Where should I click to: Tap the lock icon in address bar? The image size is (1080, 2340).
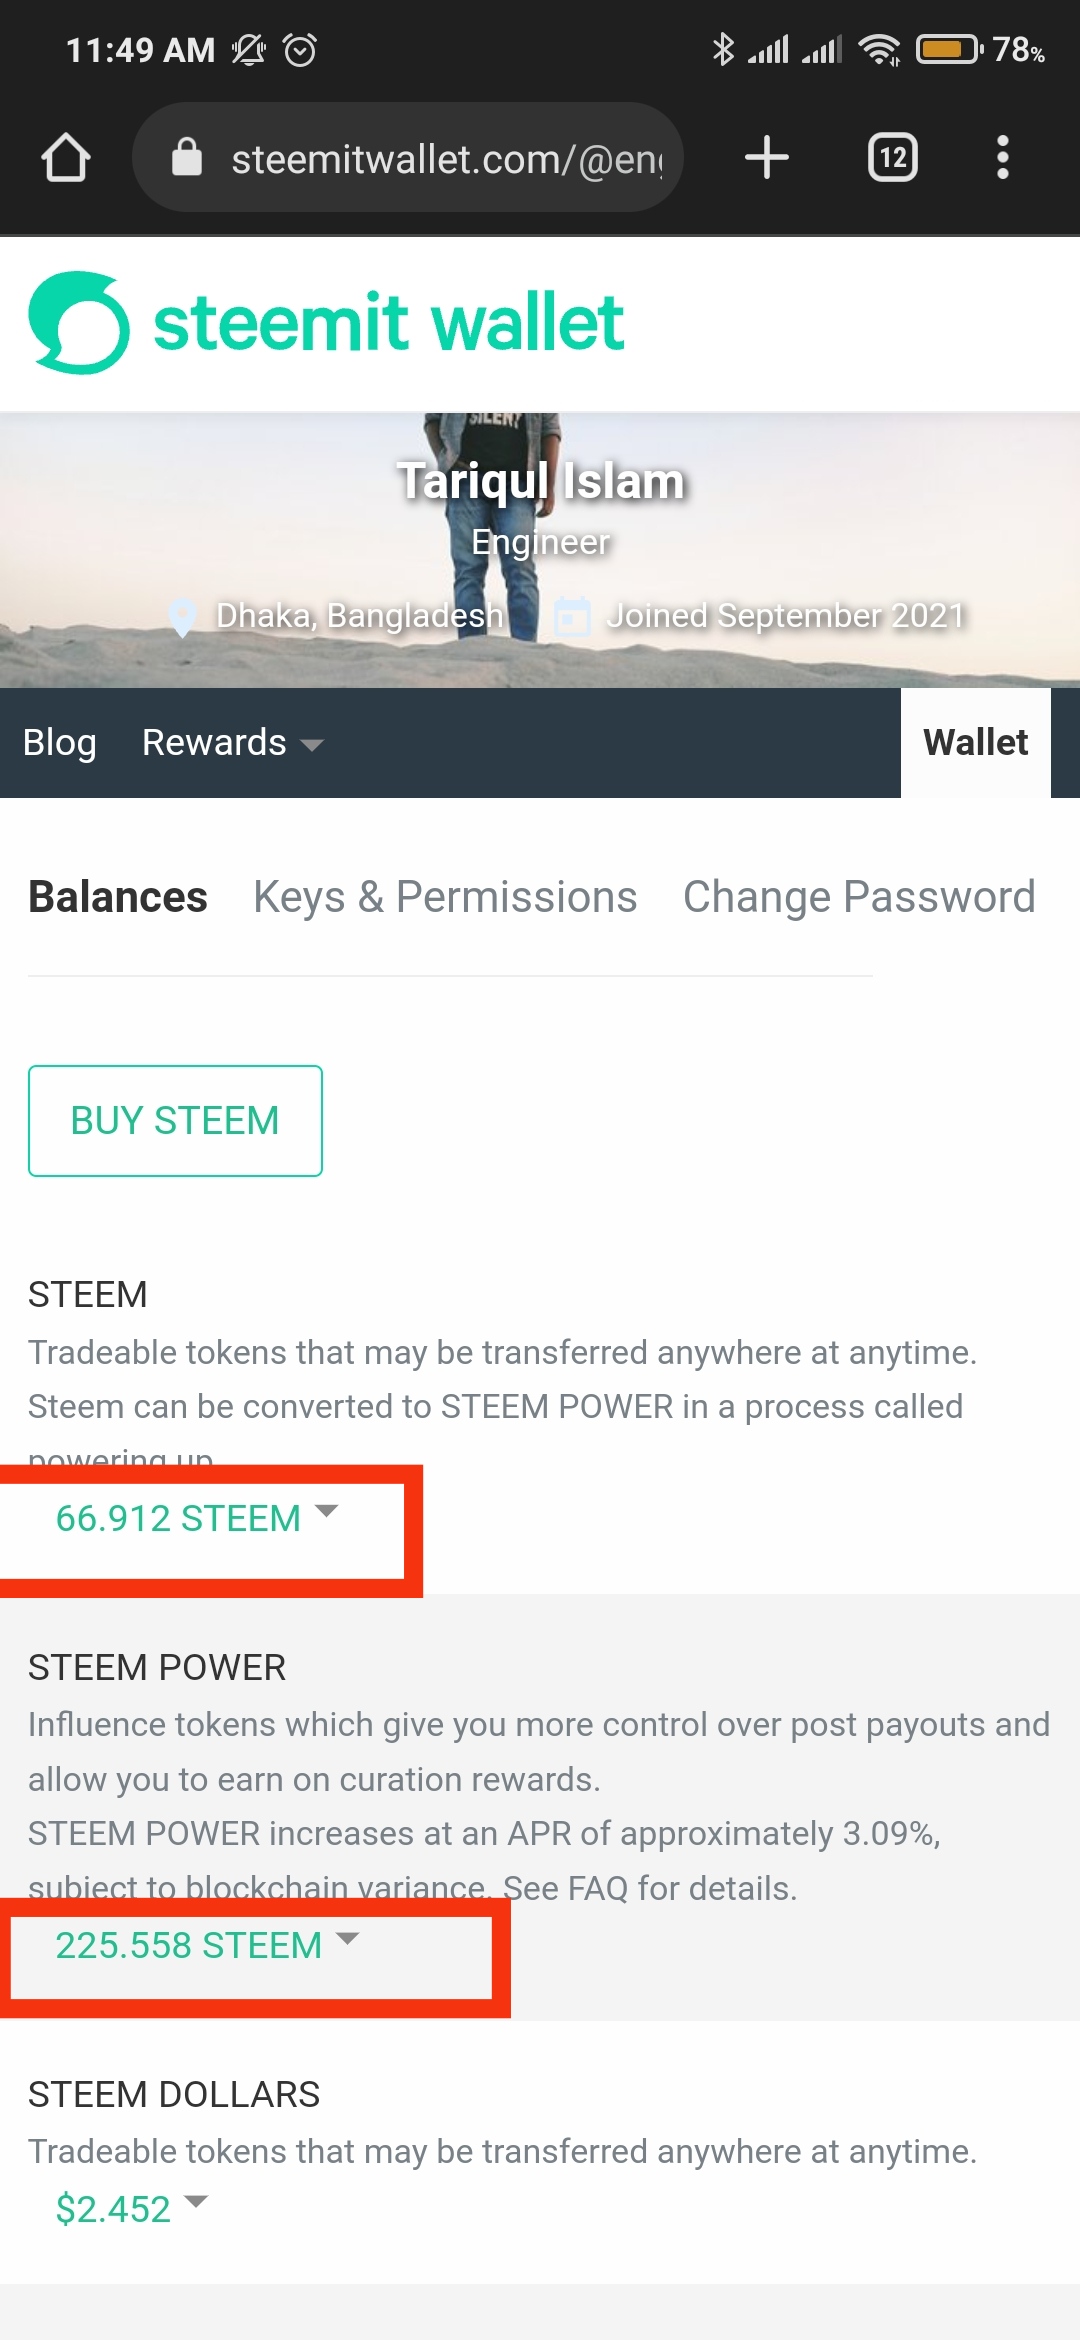tap(187, 158)
